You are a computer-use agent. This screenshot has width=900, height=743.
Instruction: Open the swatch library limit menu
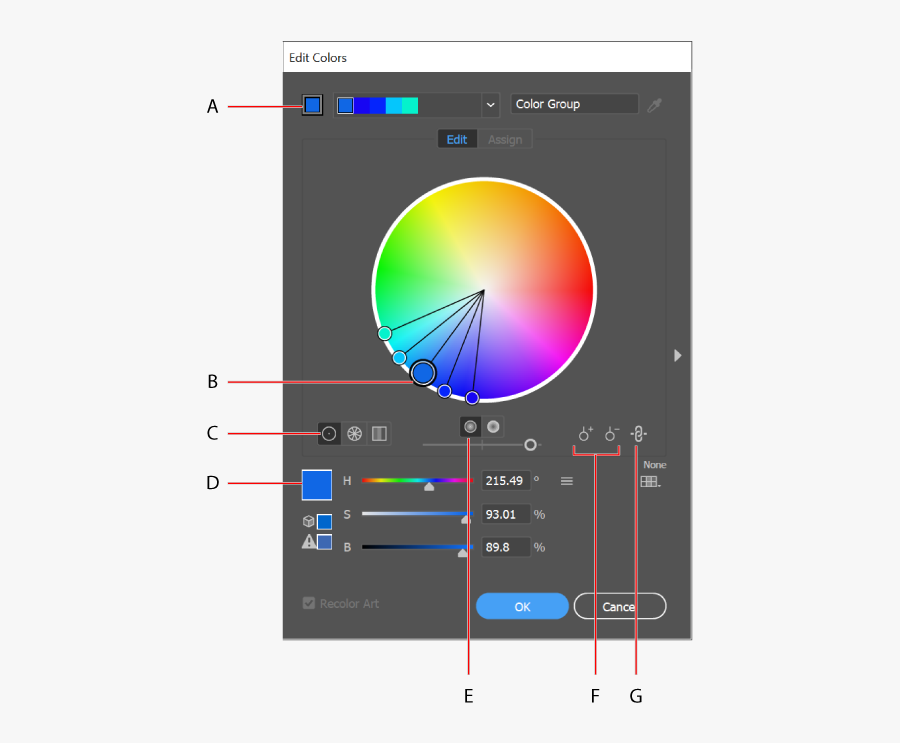651,481
